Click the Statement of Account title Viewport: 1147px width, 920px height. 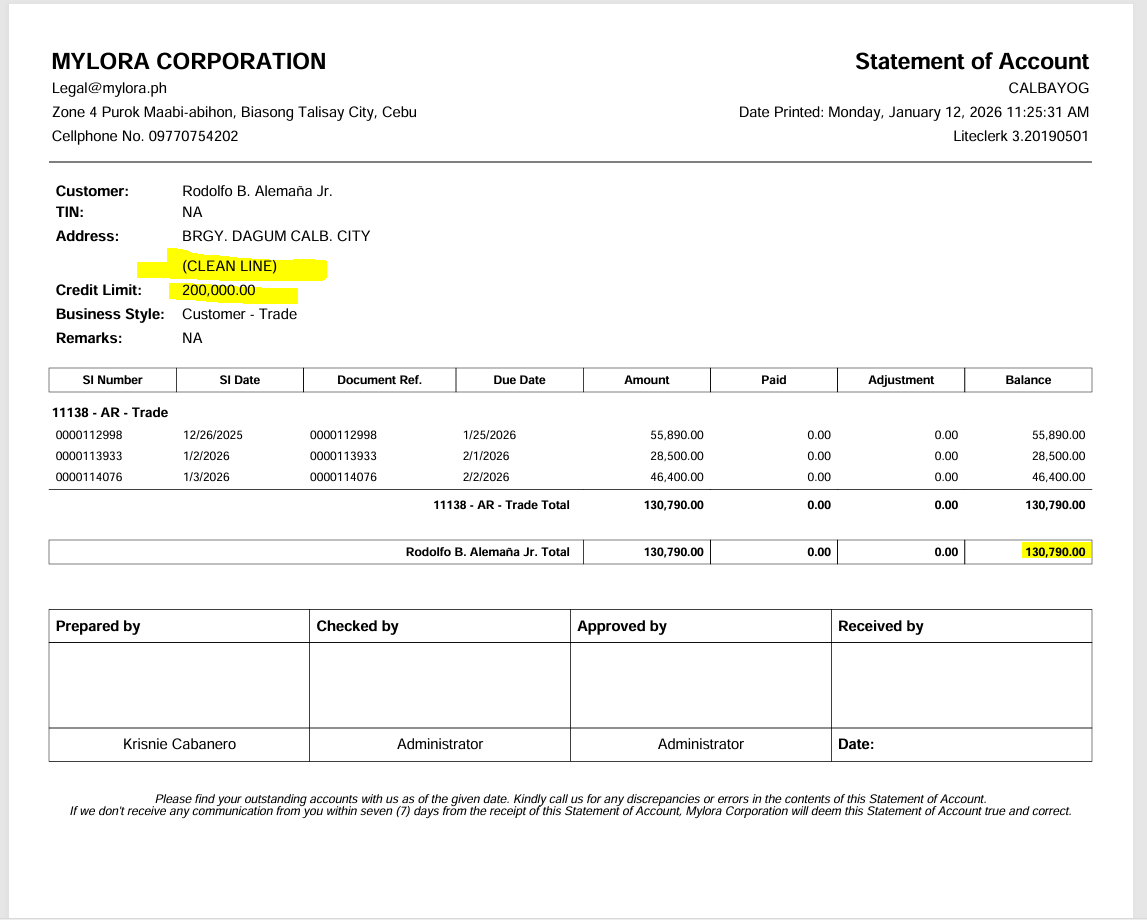971,61
